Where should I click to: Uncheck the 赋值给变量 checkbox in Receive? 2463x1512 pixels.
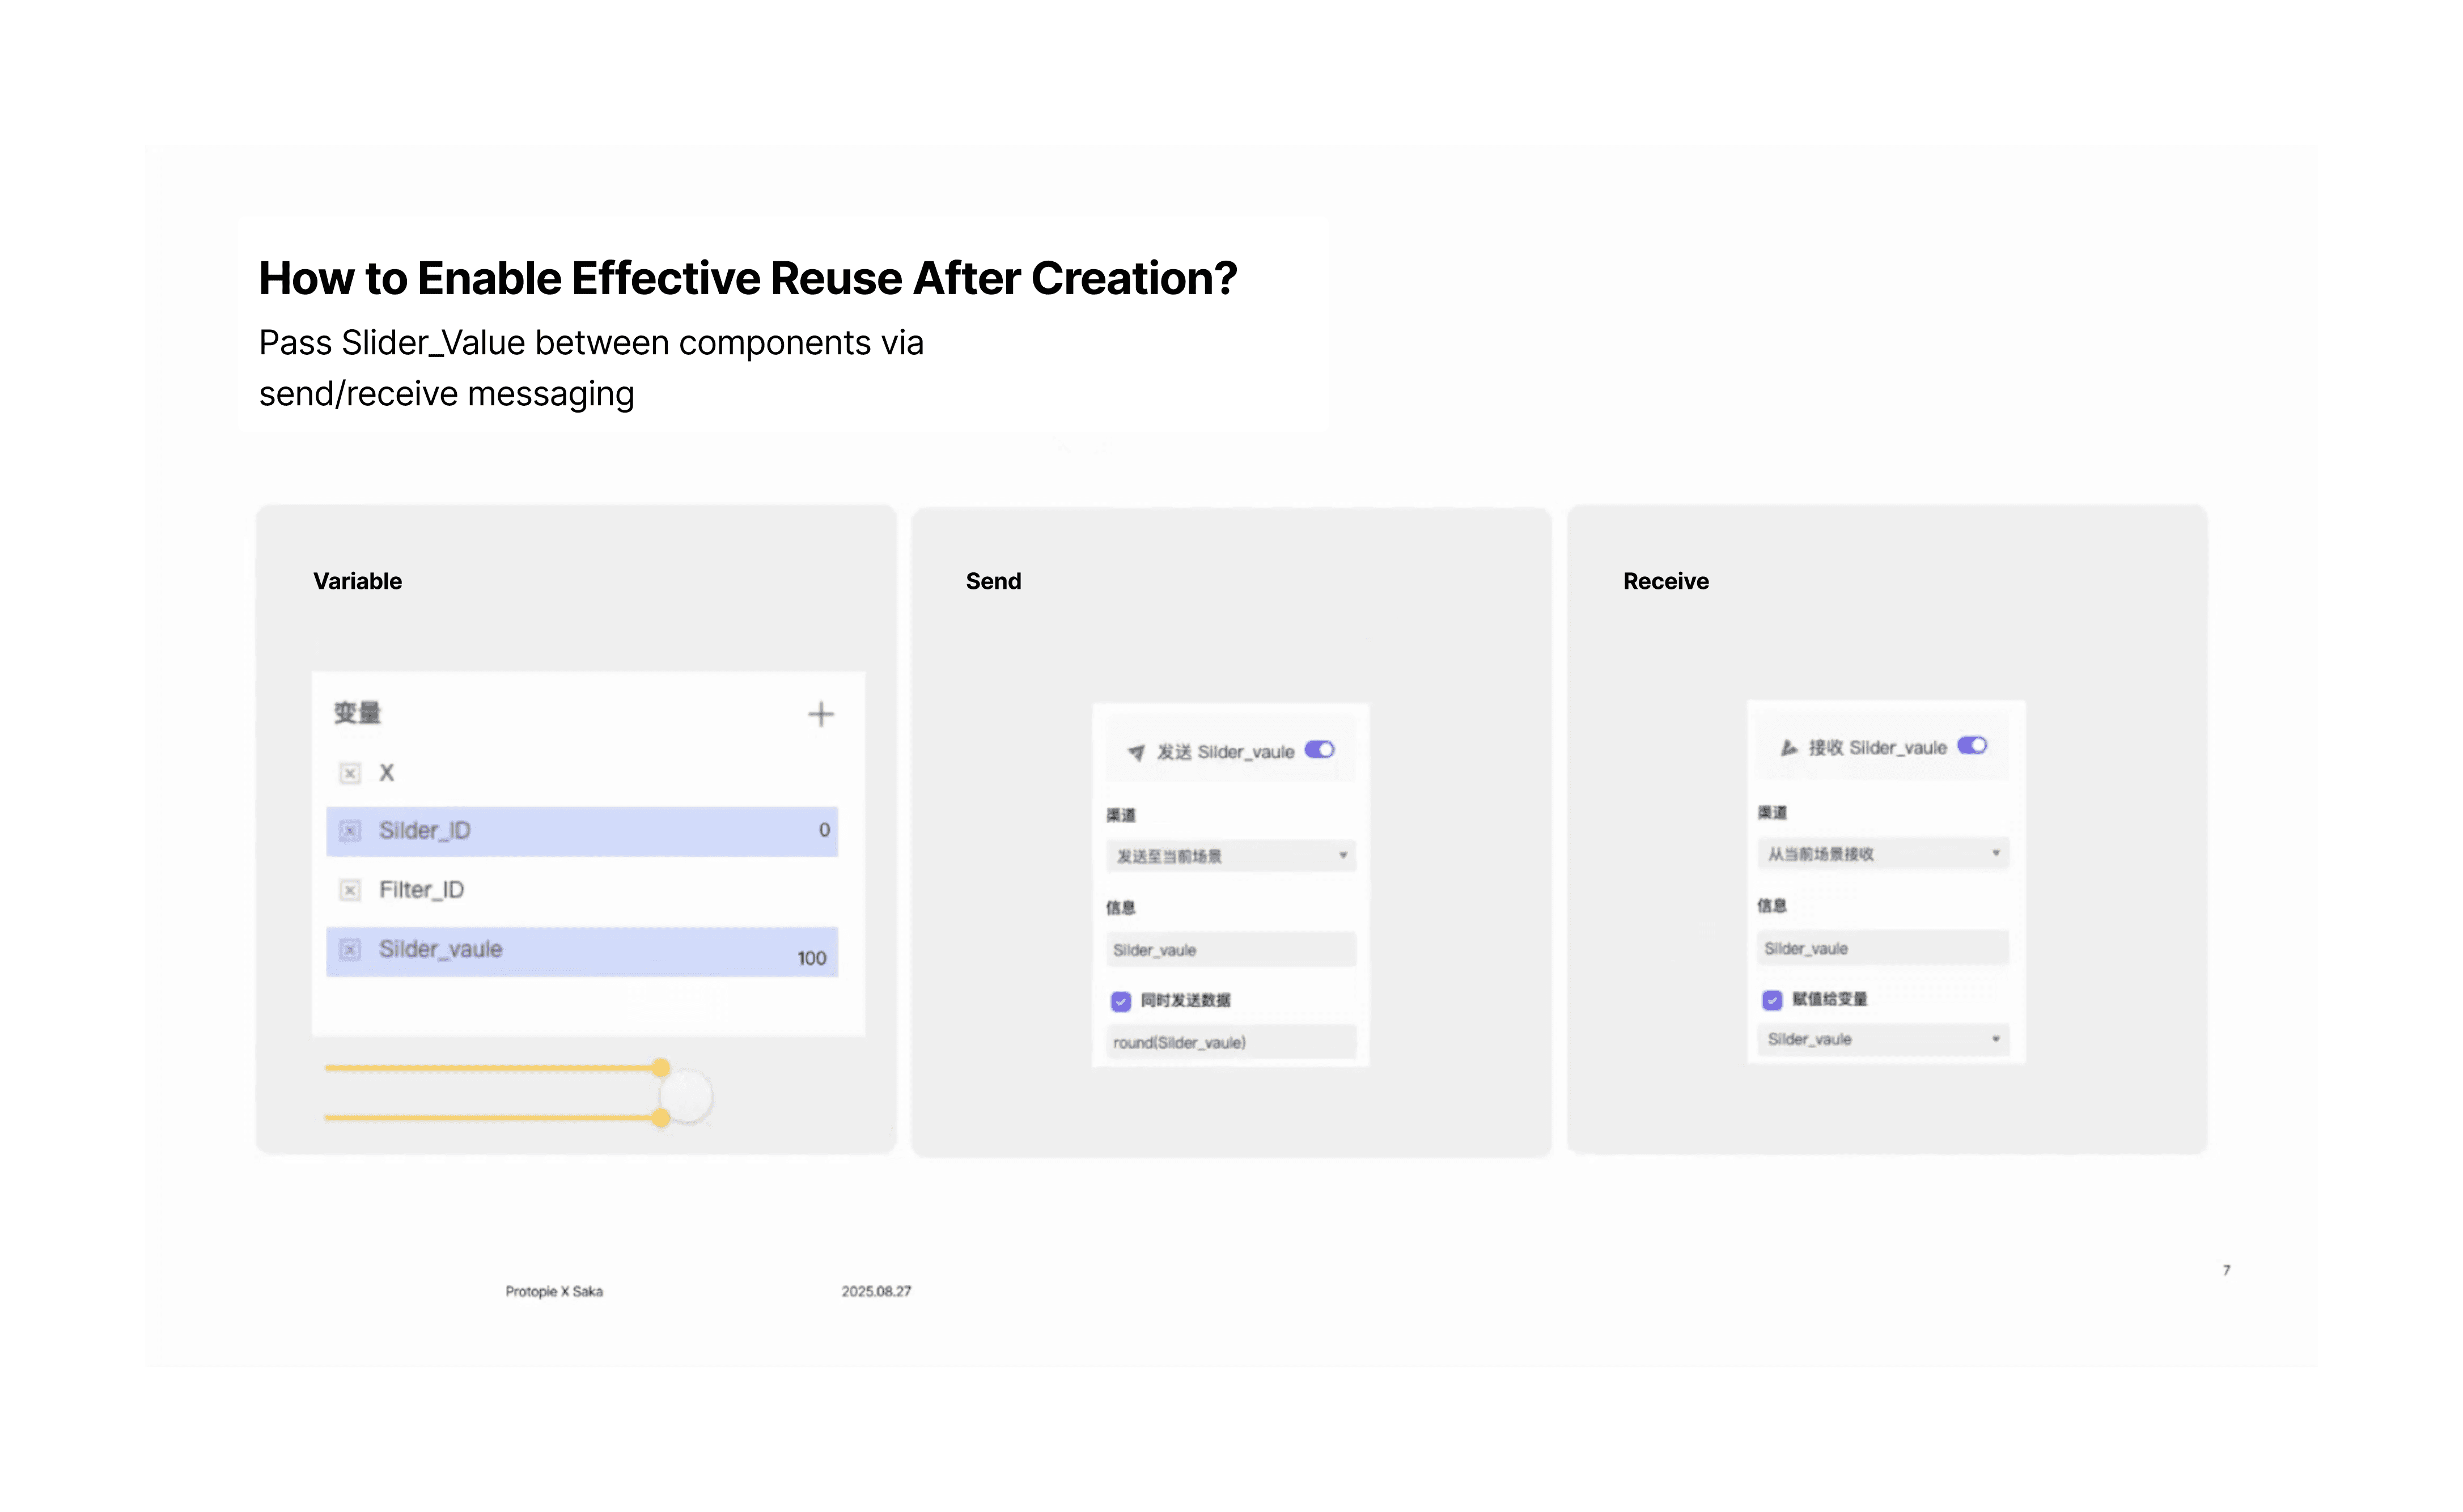pyautogui.click(x=1773, y=999)
